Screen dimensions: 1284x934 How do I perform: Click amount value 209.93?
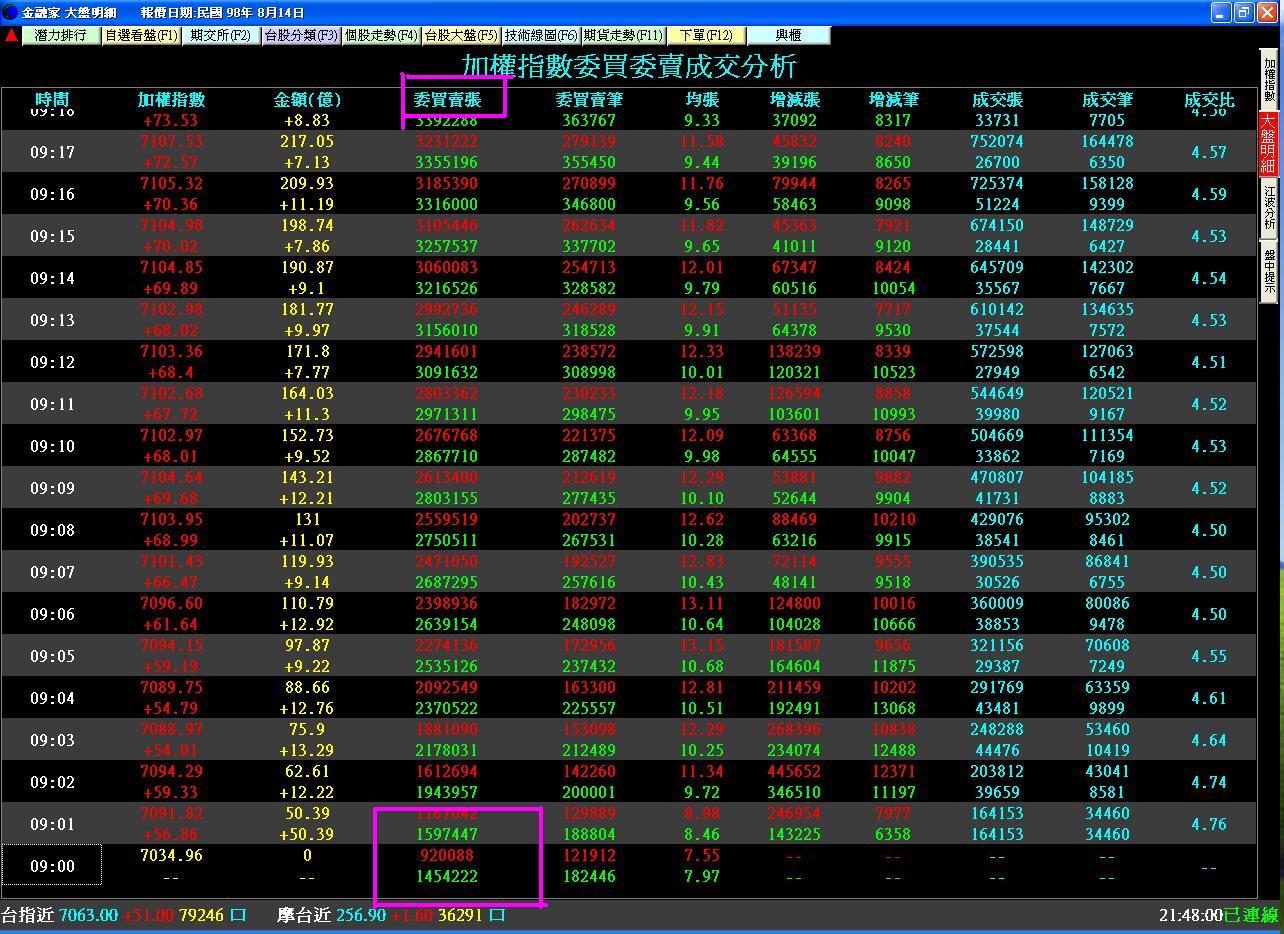[307, 184]
